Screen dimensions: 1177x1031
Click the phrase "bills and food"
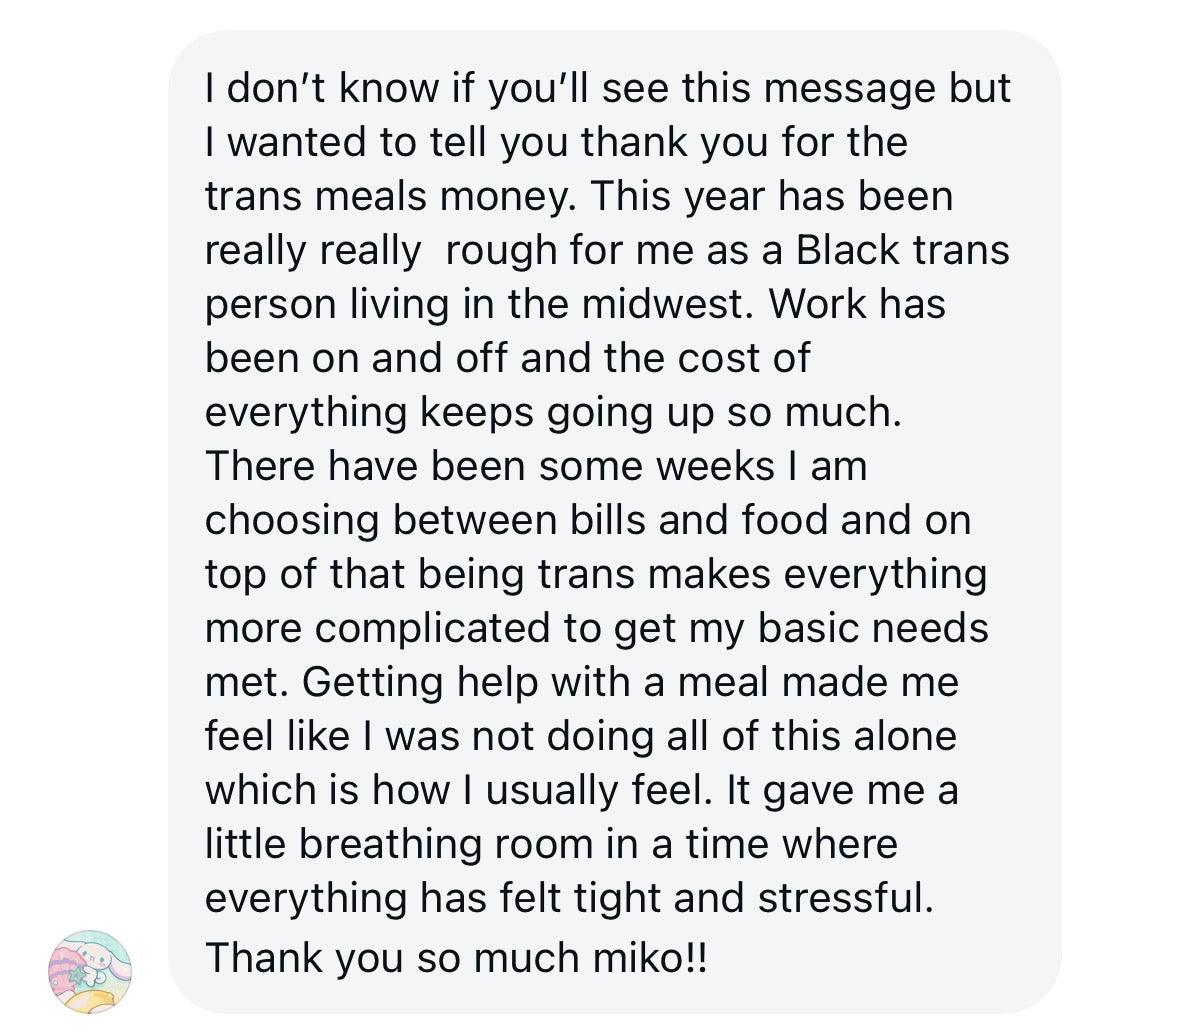[x=699, y=520]
